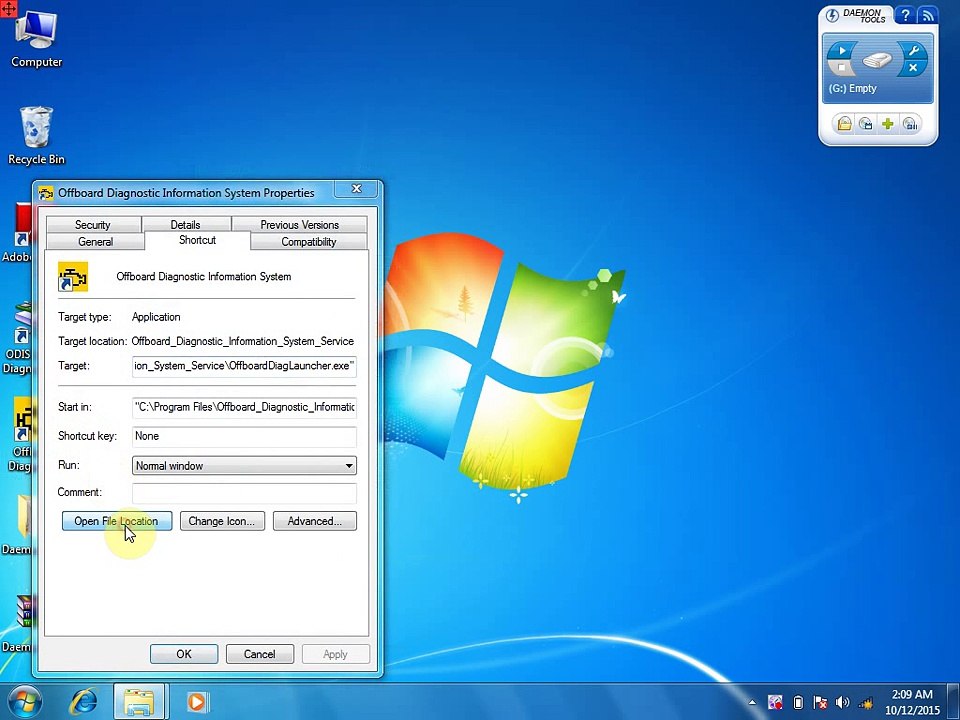The image size is (960, 720).
Task: Click the colorful tray icon with red dot
Action: coord(775,702)
